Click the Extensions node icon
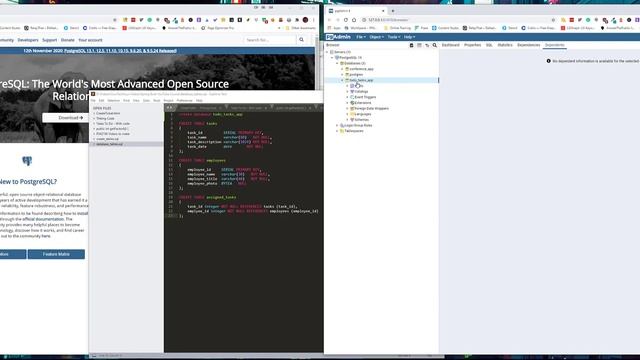The width and height of the screenshot is (640, 360). tap(352, 103)
